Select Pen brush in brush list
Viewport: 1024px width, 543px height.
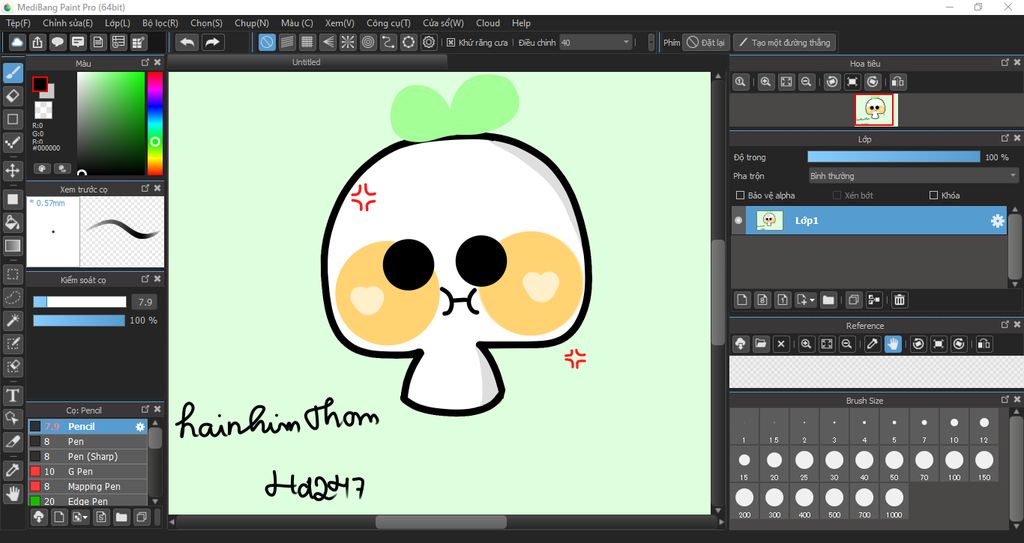88,441
